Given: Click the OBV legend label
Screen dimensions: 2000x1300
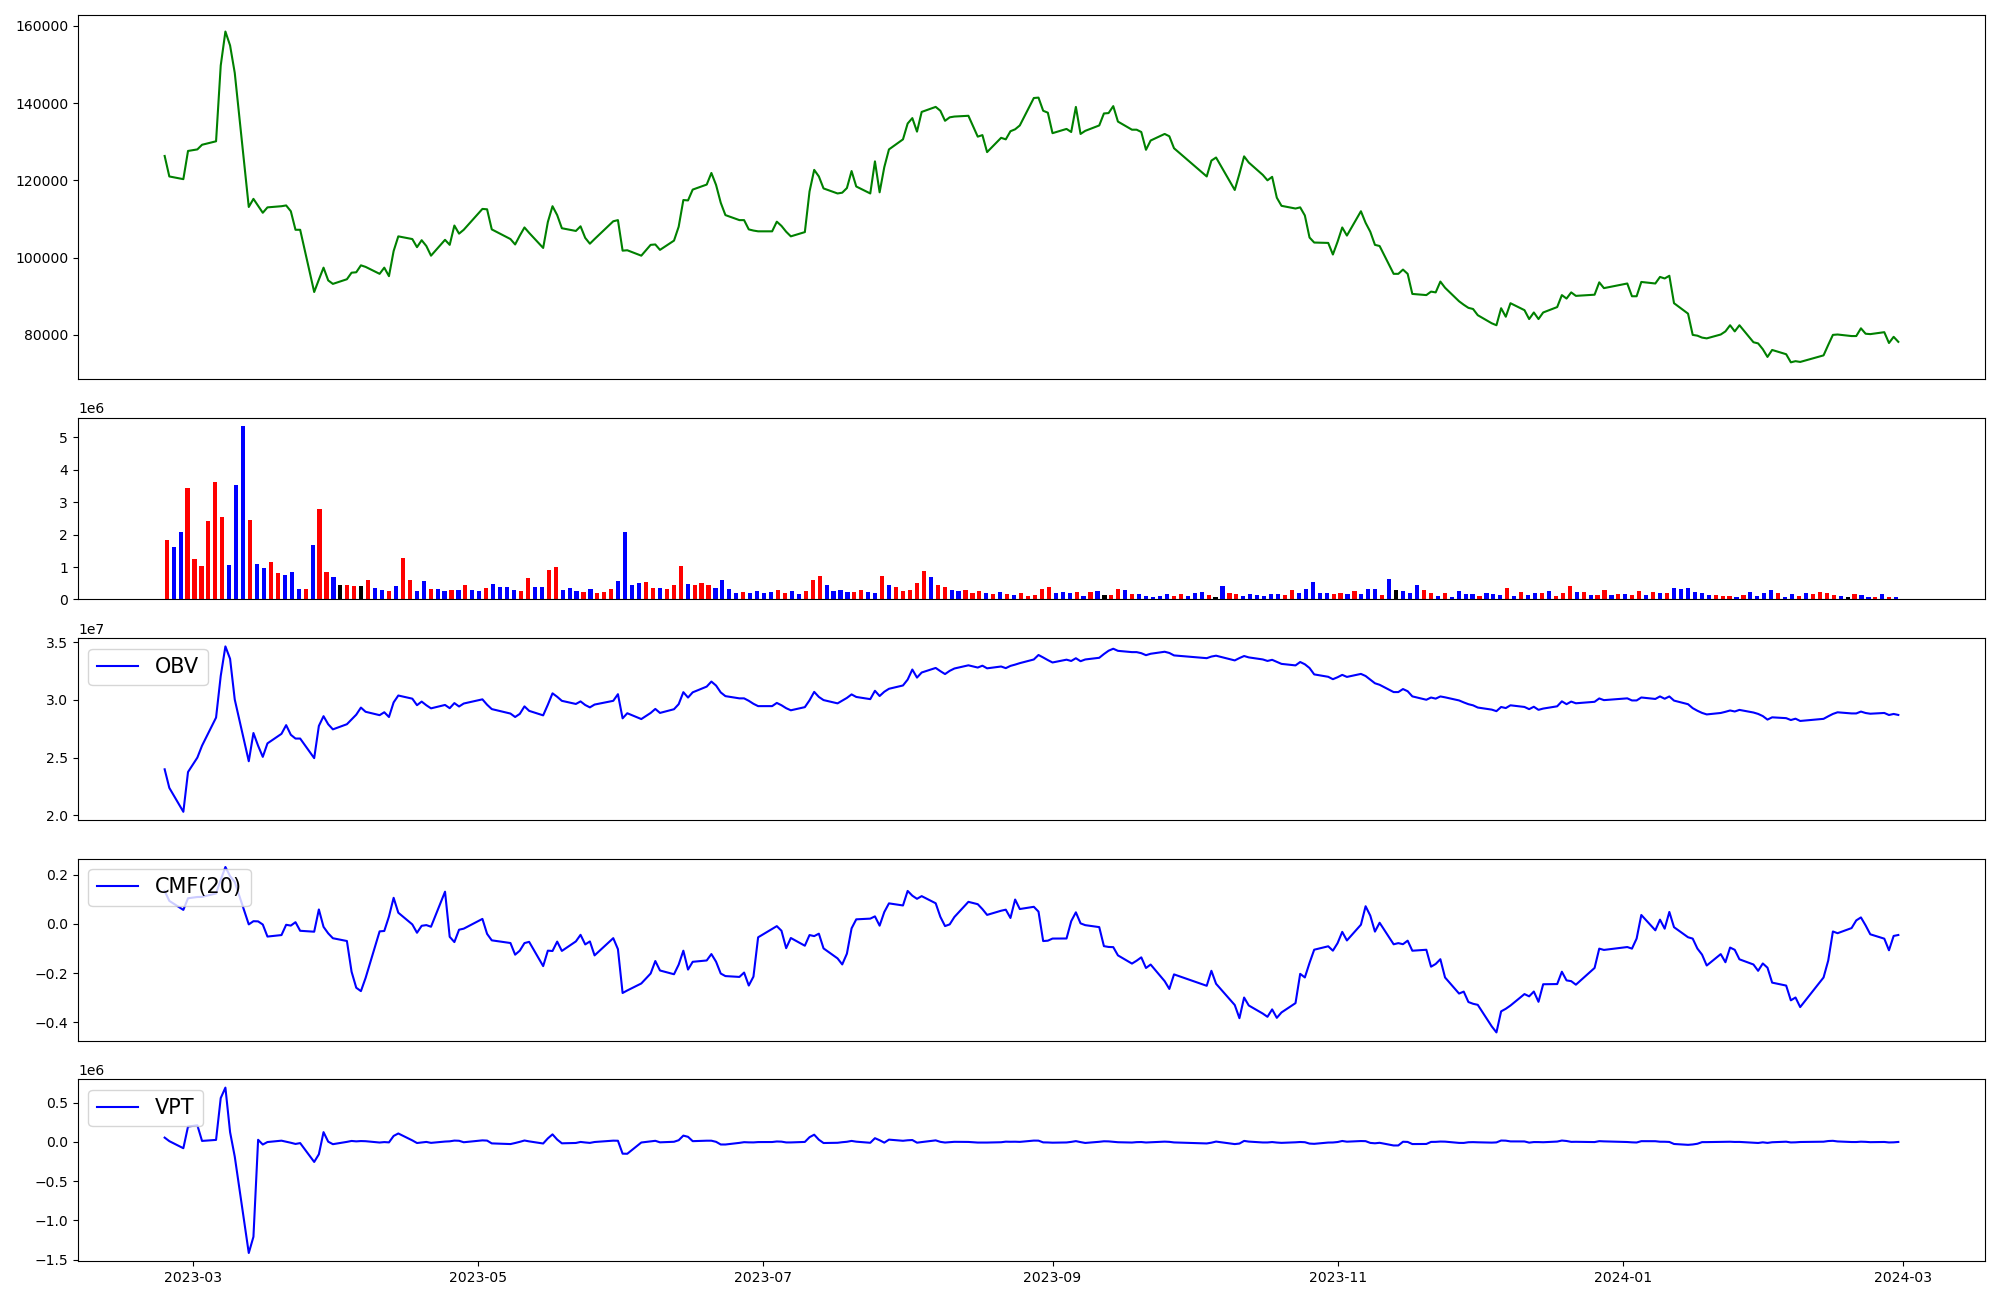Looking at the screenshot, I should 175,666.
